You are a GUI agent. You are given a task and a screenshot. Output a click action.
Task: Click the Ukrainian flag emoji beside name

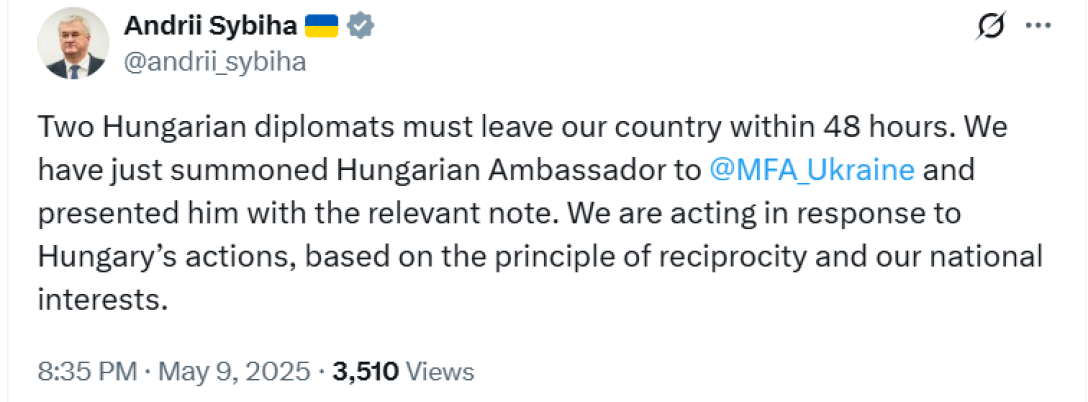click(x=321, y=28)
